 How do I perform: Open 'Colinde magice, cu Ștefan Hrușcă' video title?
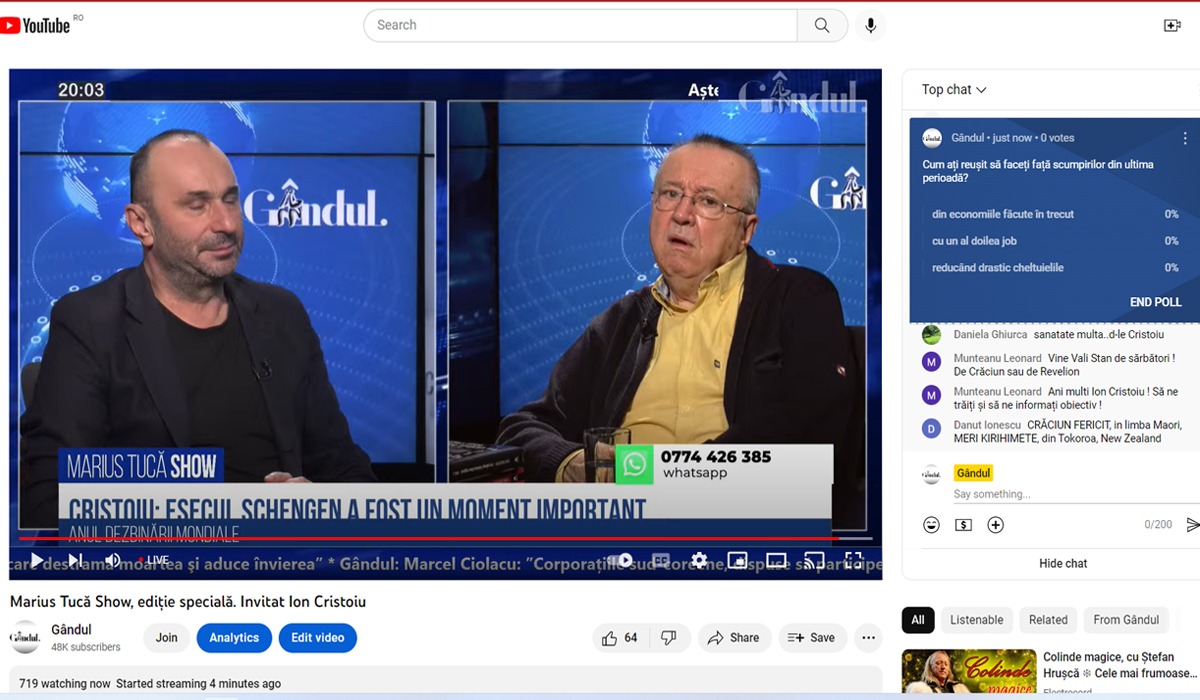(x=1119, y=665)
